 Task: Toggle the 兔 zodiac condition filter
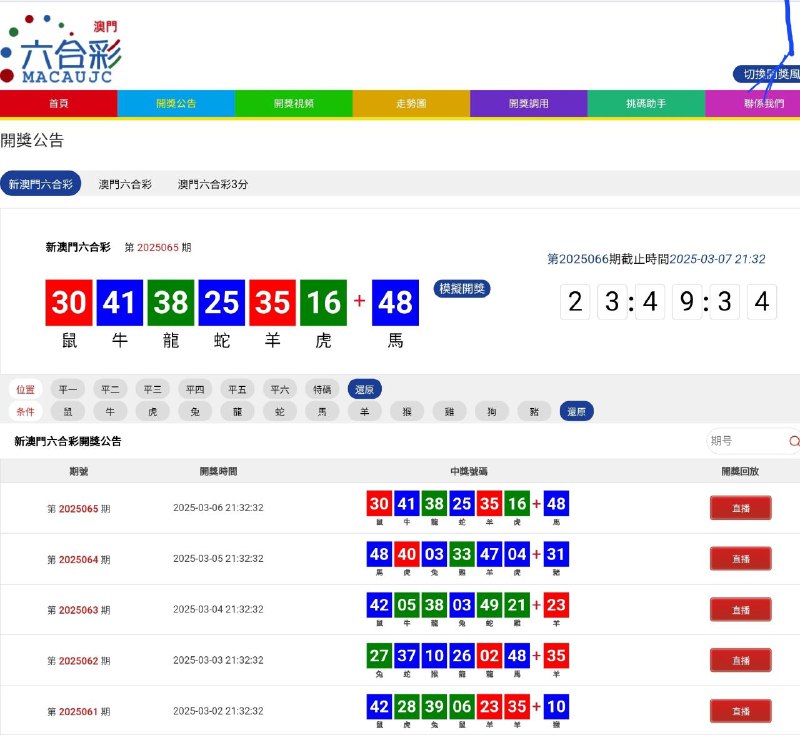pyautogui.click(x=195, y=412)
